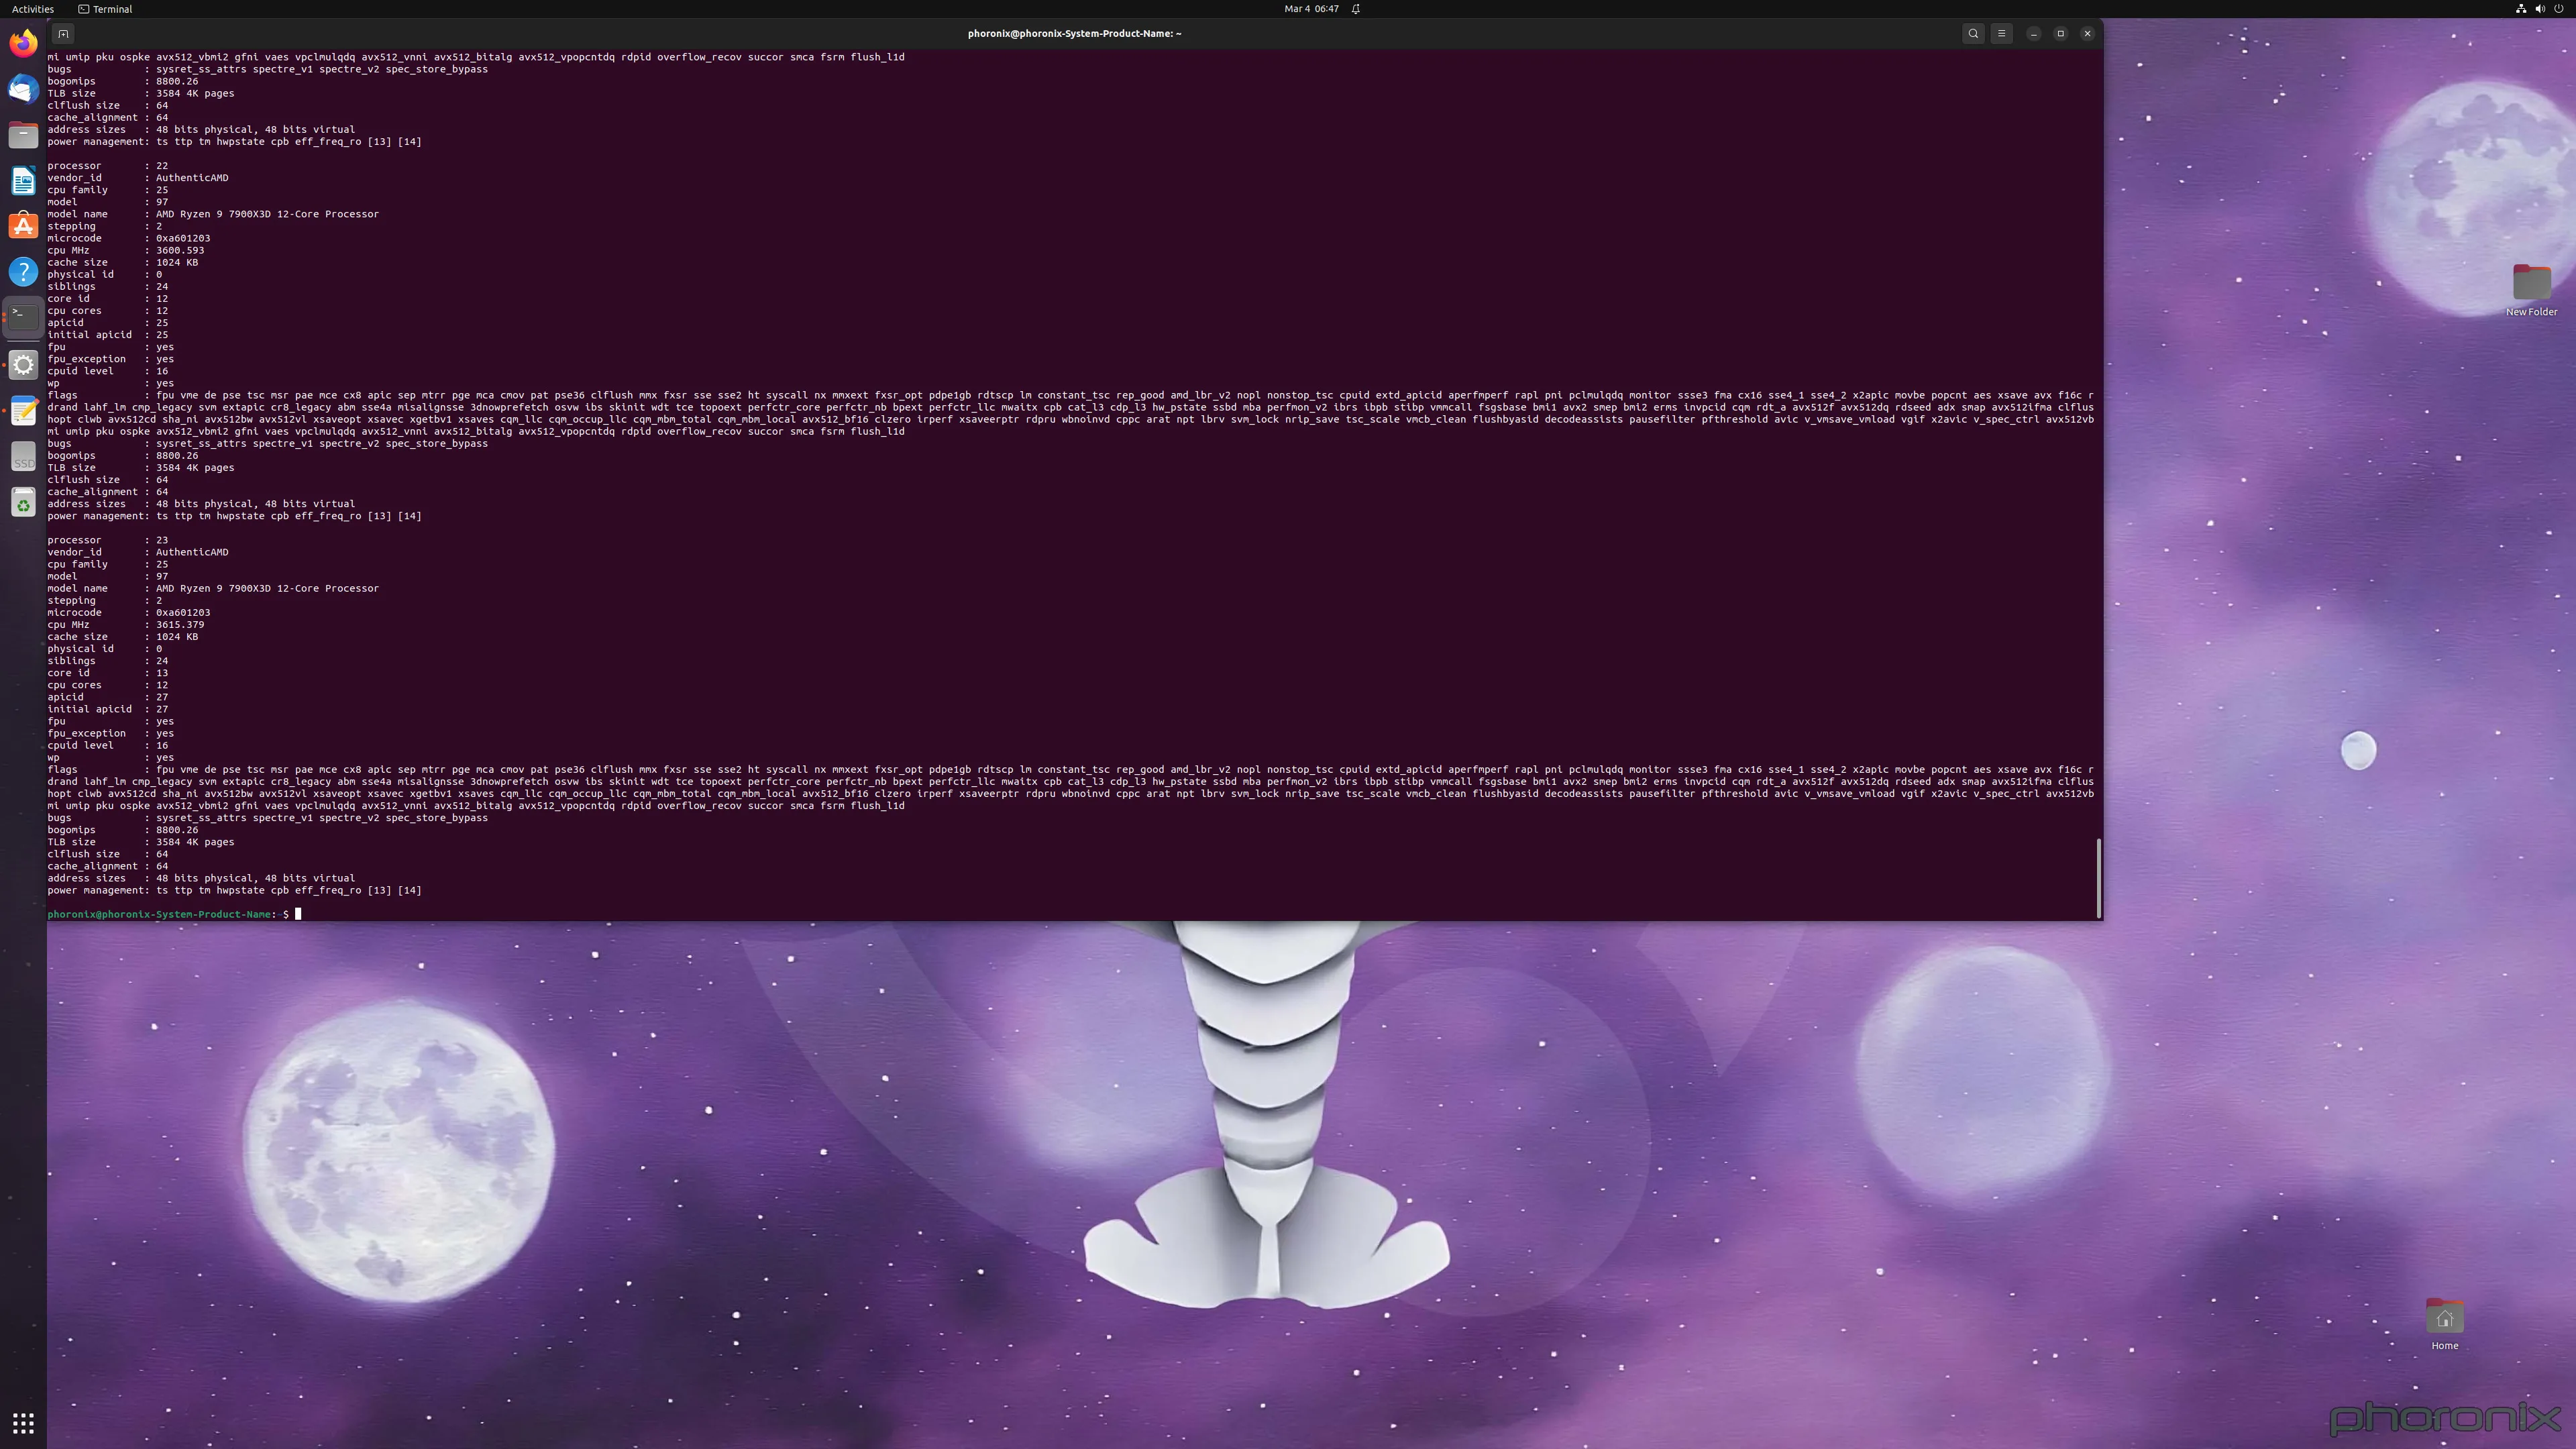Click the terminal window title text

(1074, 33)
